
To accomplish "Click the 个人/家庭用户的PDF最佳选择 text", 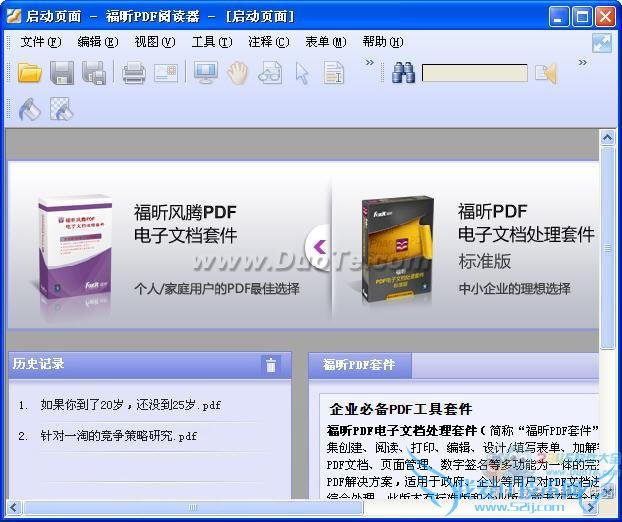I will coord(217,288).
